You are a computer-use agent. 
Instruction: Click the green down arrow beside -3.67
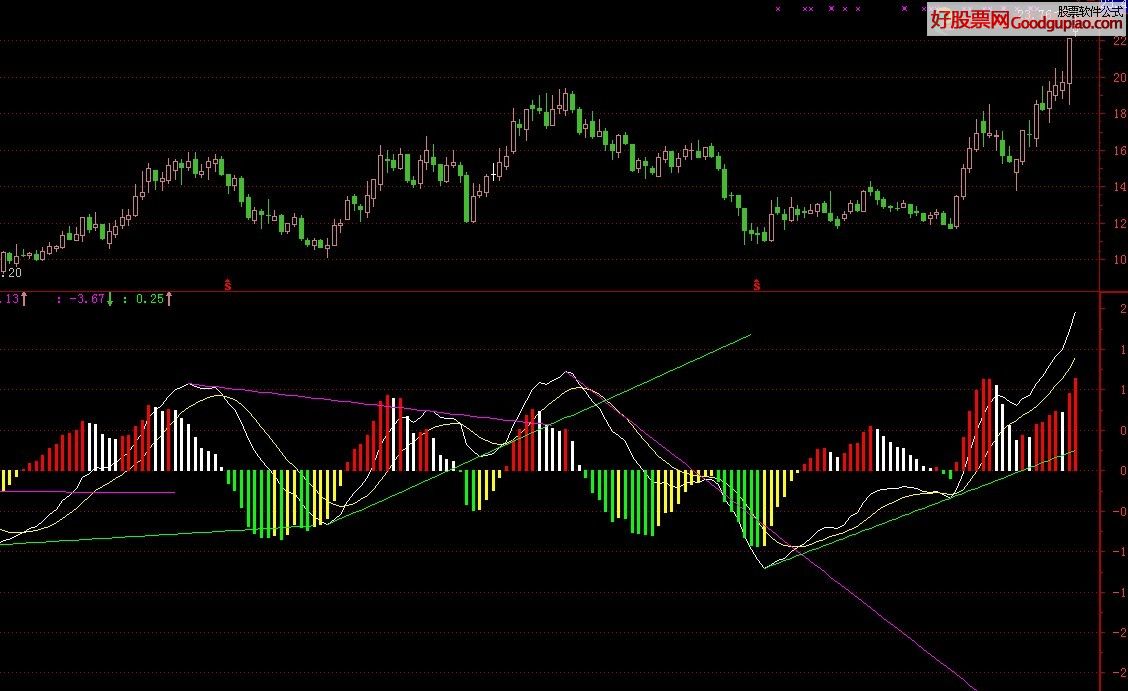click(x=110, y=298)
